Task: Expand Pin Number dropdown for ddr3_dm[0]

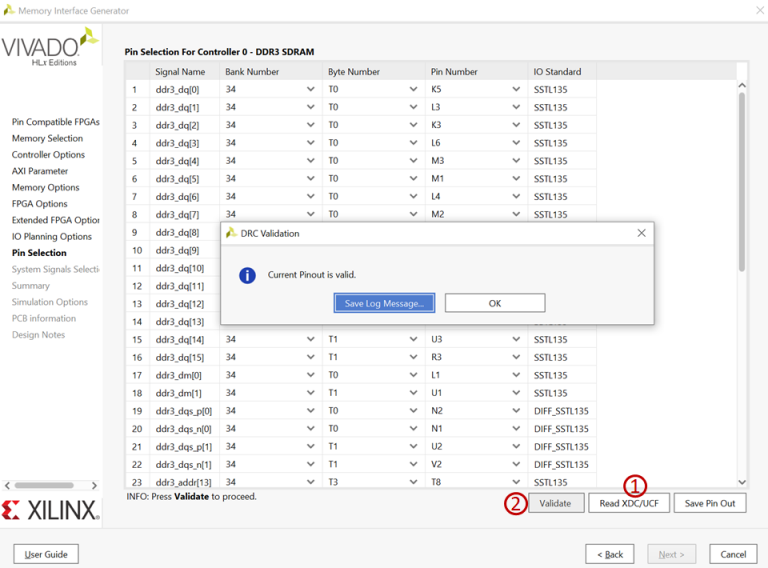Action: tap(516, 375)
